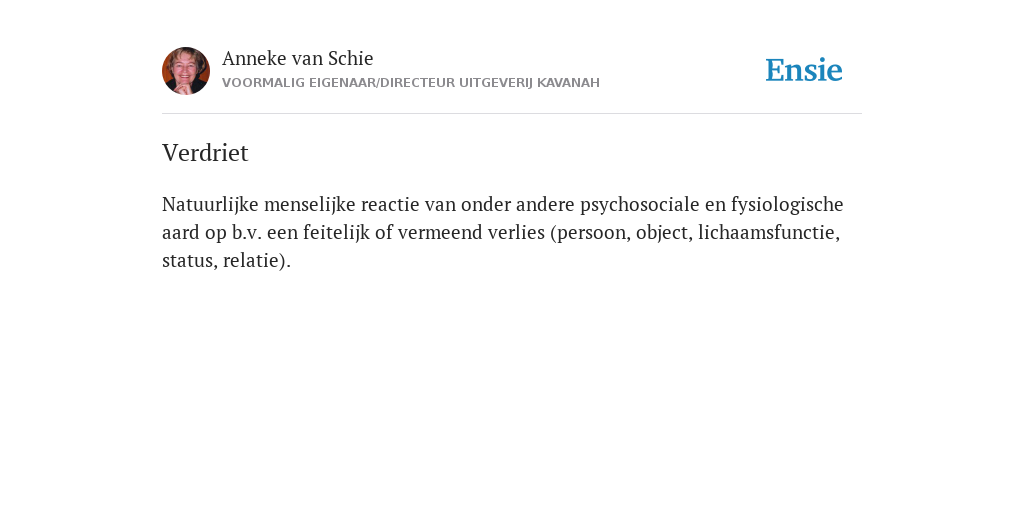This screenshot has height=512, width=1024.
Task: Click the words status, relatie
Action: point(223,261)
